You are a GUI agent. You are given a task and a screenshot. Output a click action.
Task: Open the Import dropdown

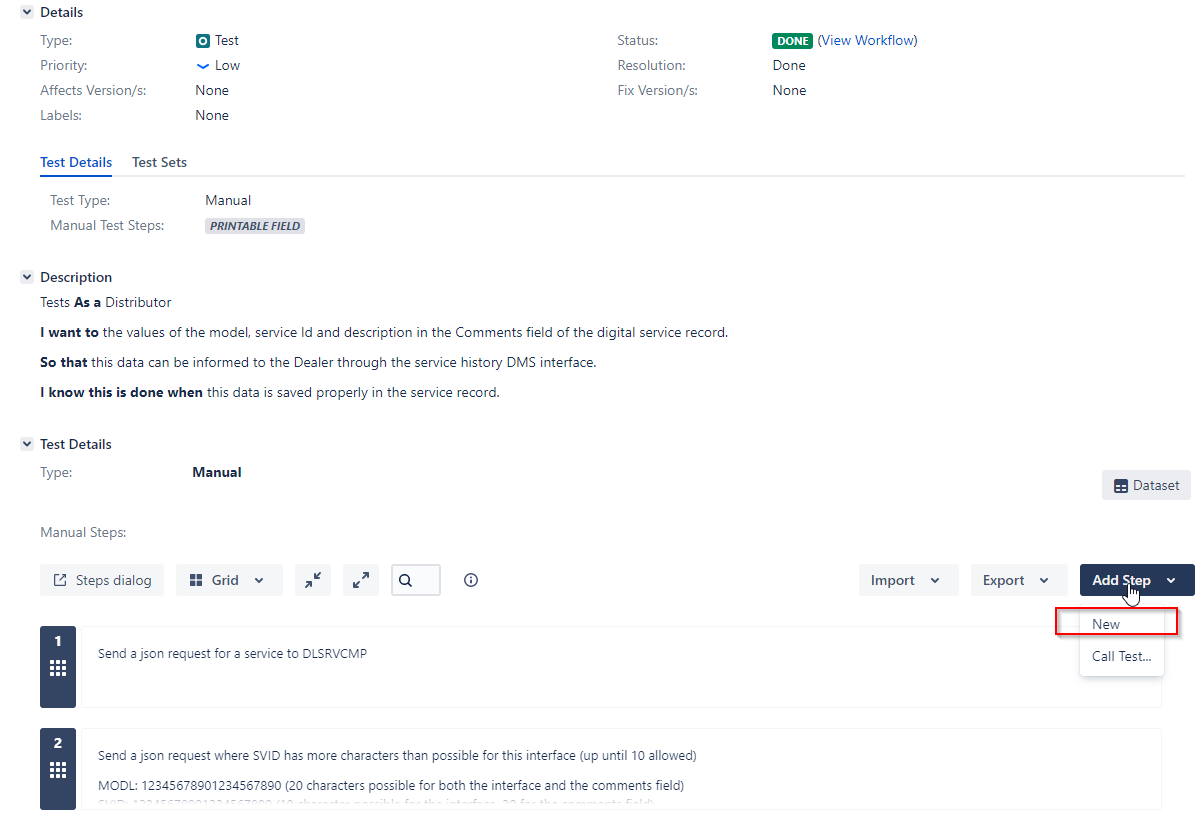pyautogui.click(x=908, y=580)
